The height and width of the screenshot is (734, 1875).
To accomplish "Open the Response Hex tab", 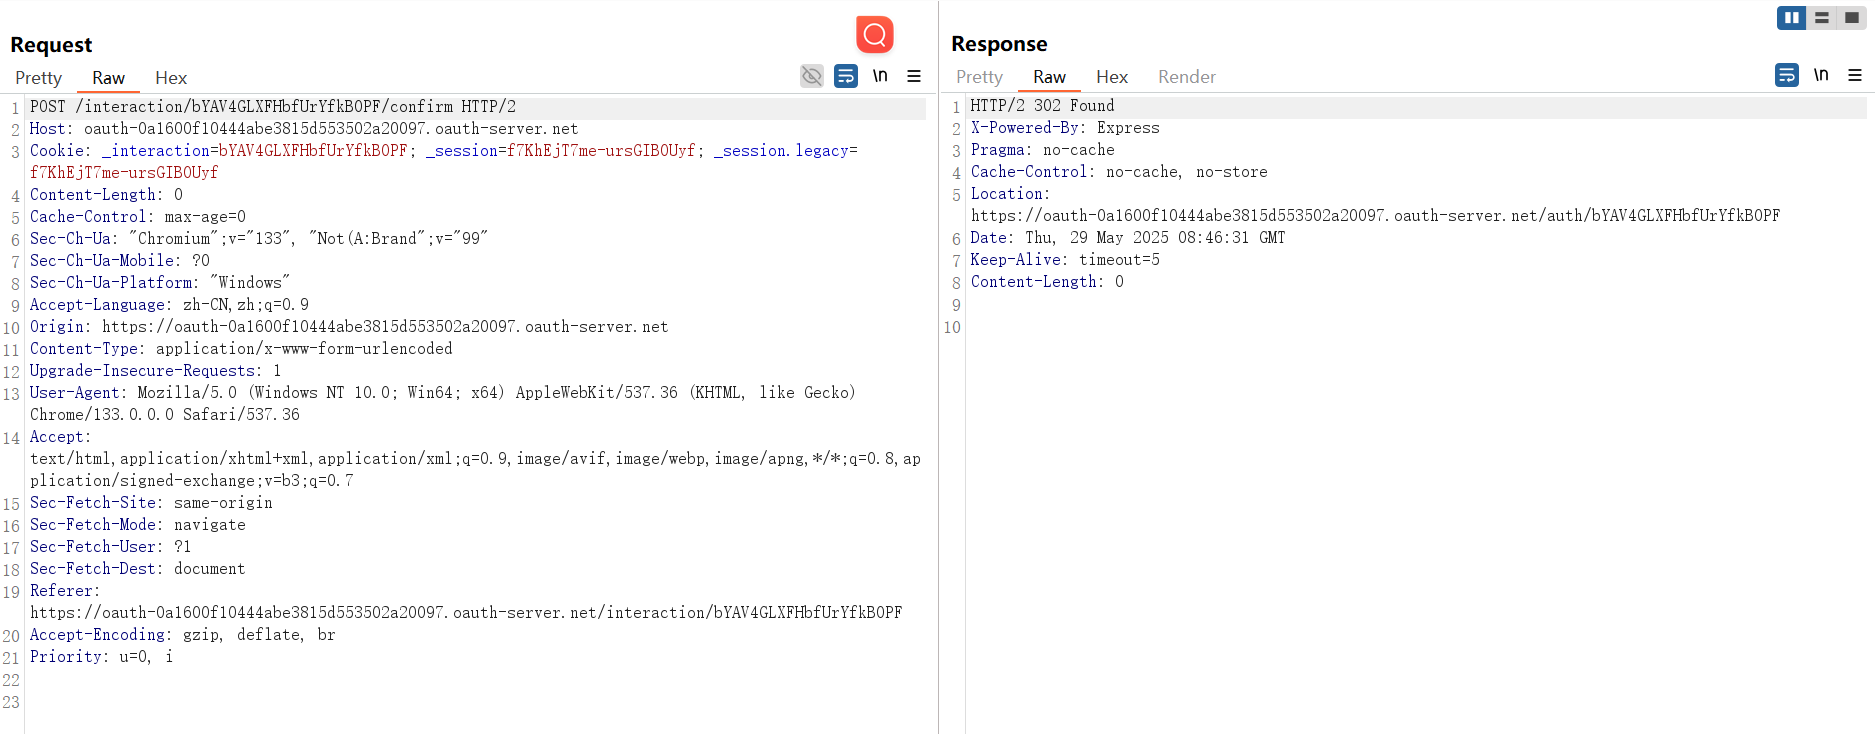I will pyautogui.click(x=1111, y=77).
